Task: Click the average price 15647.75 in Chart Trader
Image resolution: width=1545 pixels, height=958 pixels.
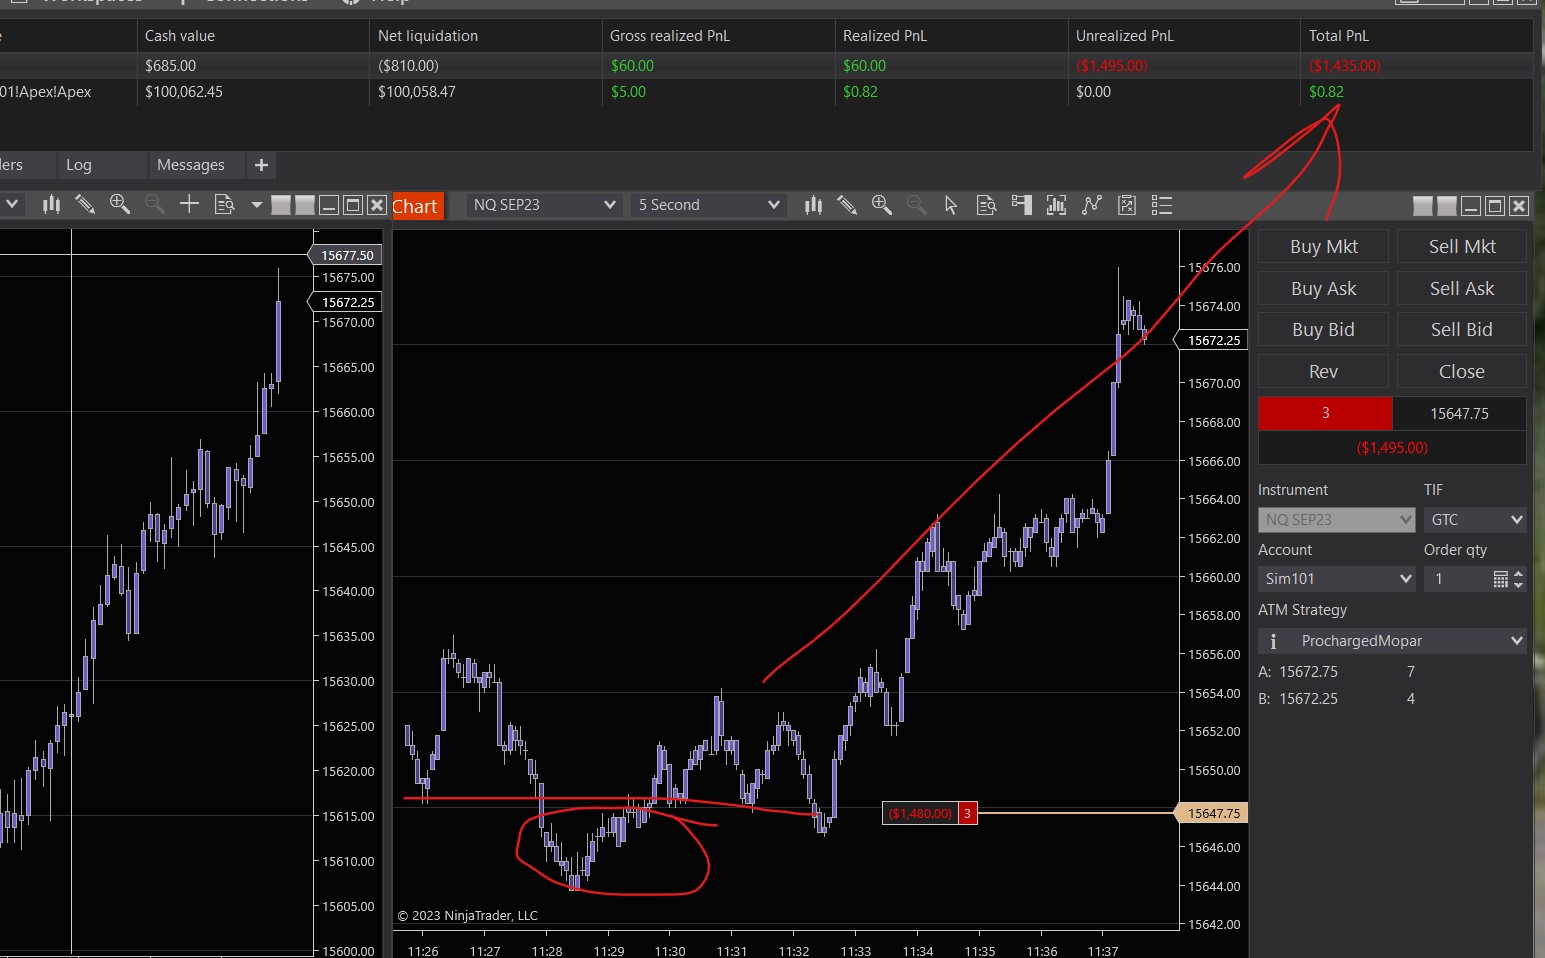Action: point(1459,414)
